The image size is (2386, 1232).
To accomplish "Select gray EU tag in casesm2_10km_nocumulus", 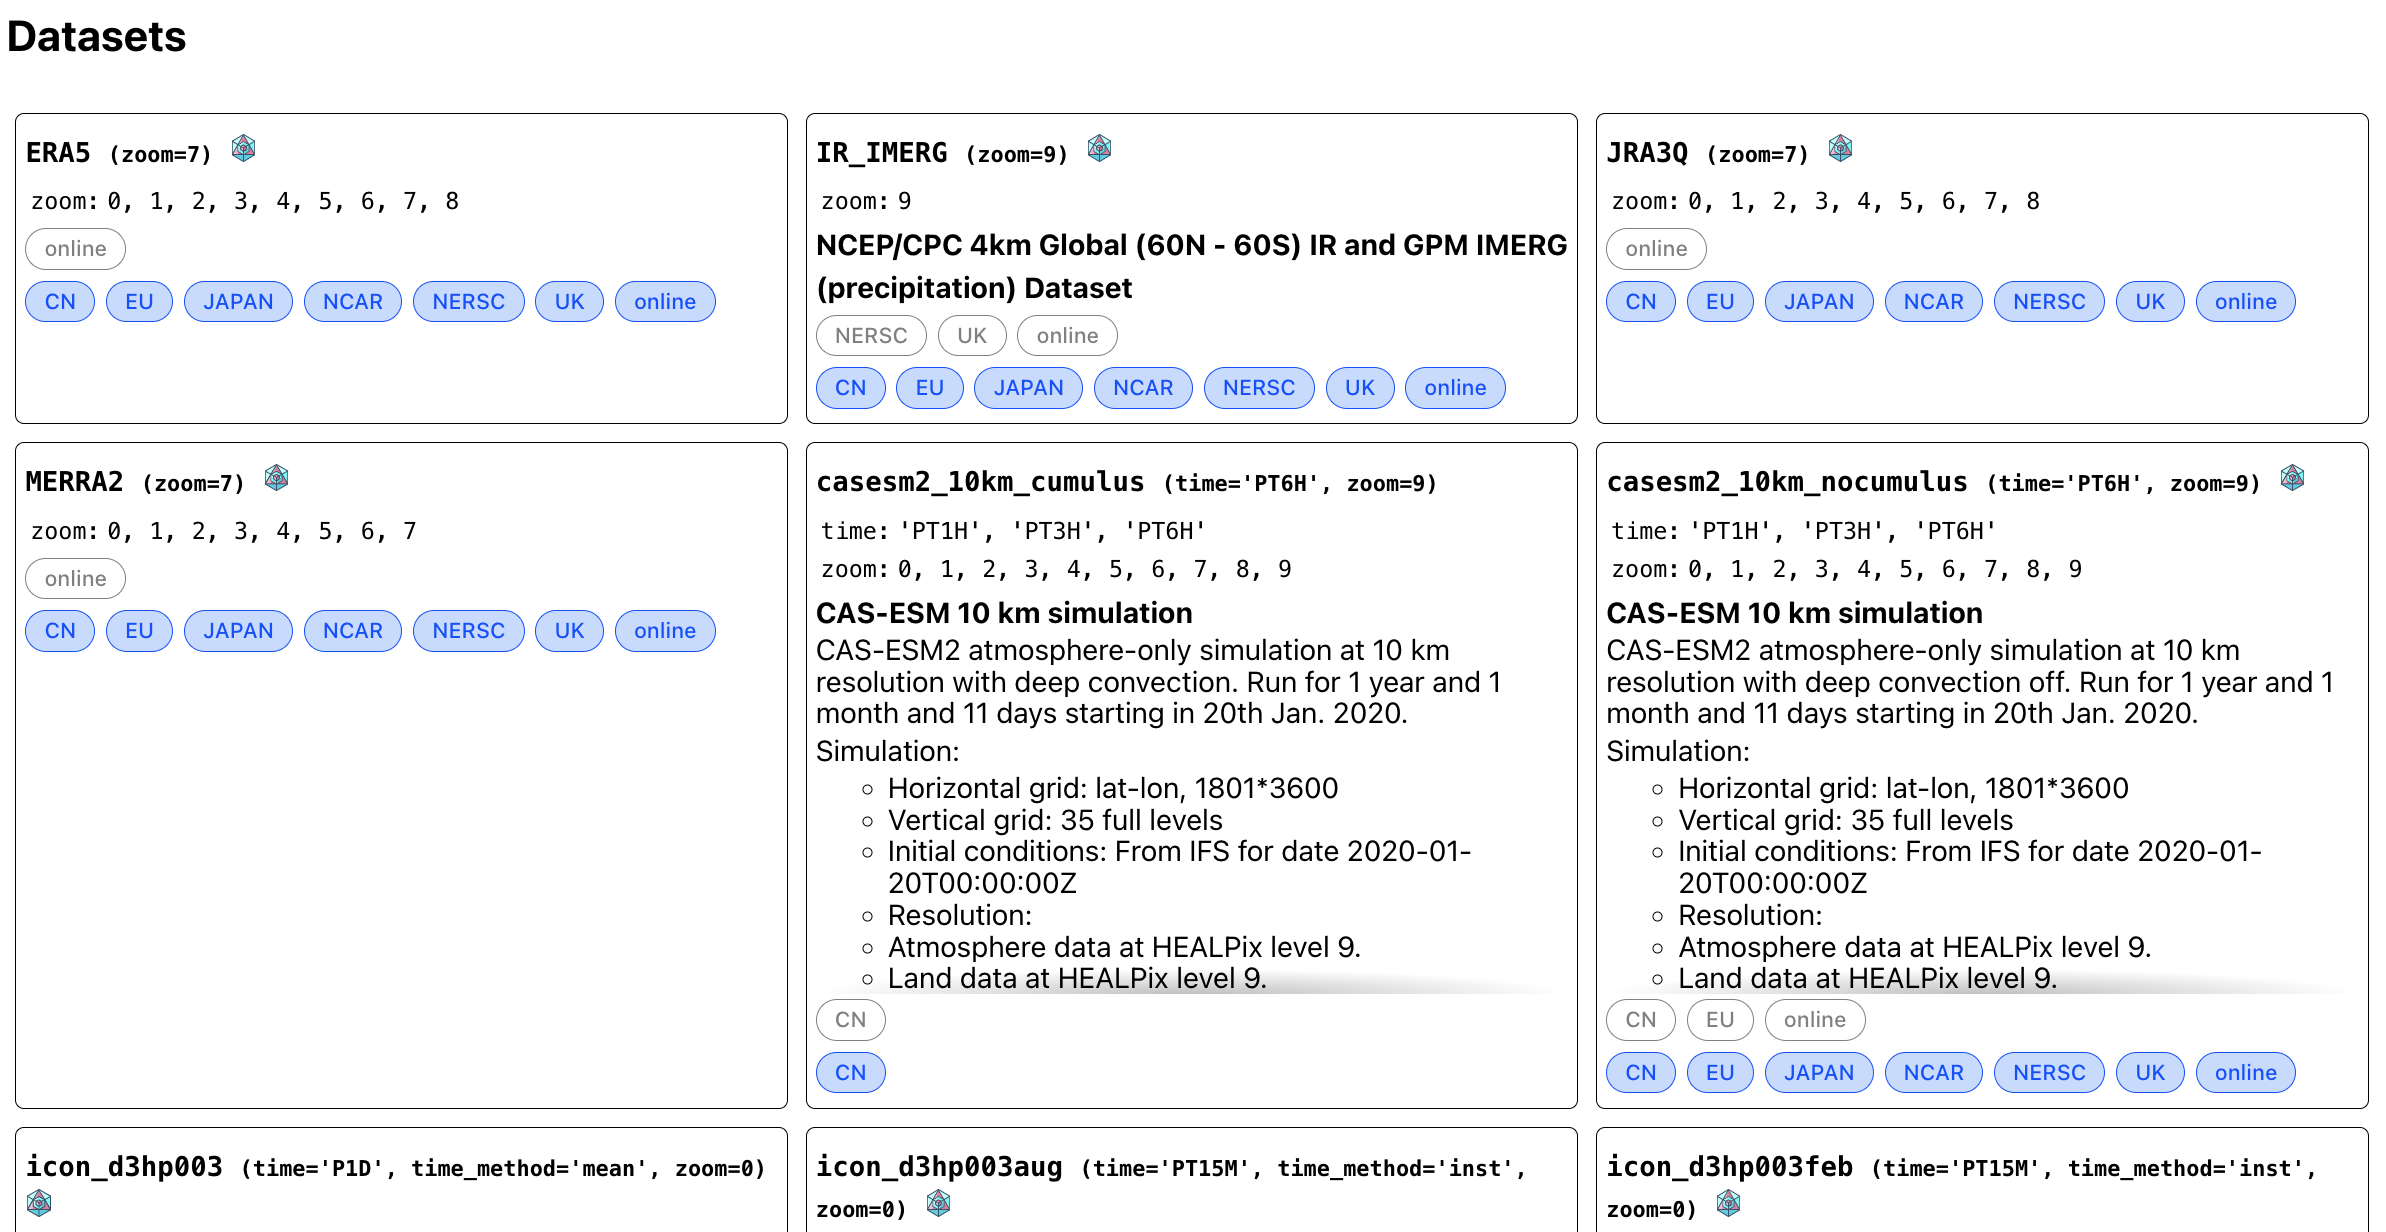I will (x=1719, y=1020).
